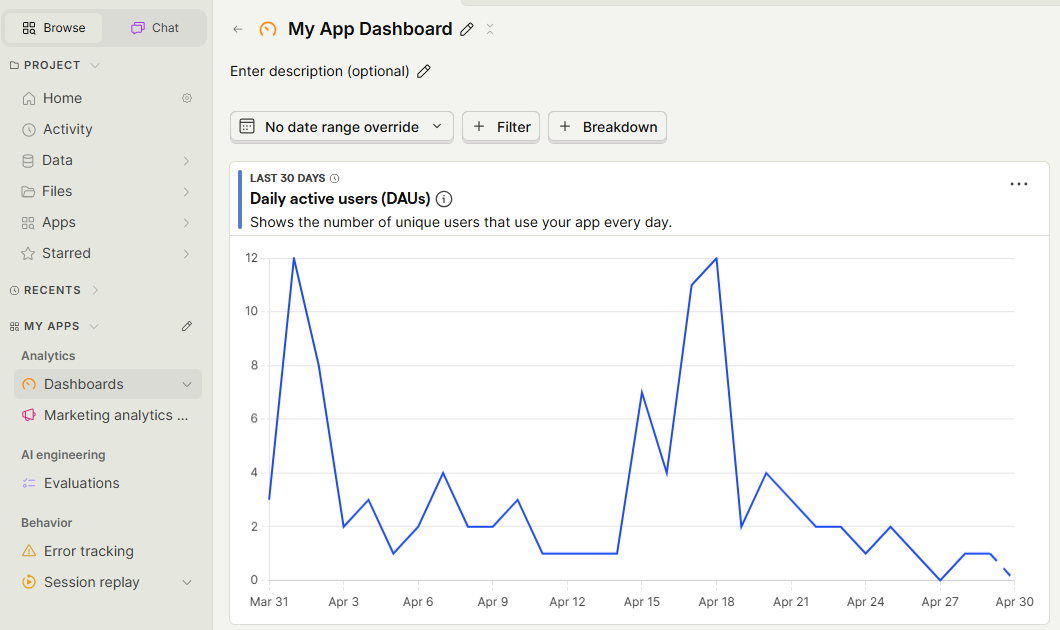Screen dimensions: 1060x630
Task: Click the Evaluations checklist icon
Action: (28, 483)
